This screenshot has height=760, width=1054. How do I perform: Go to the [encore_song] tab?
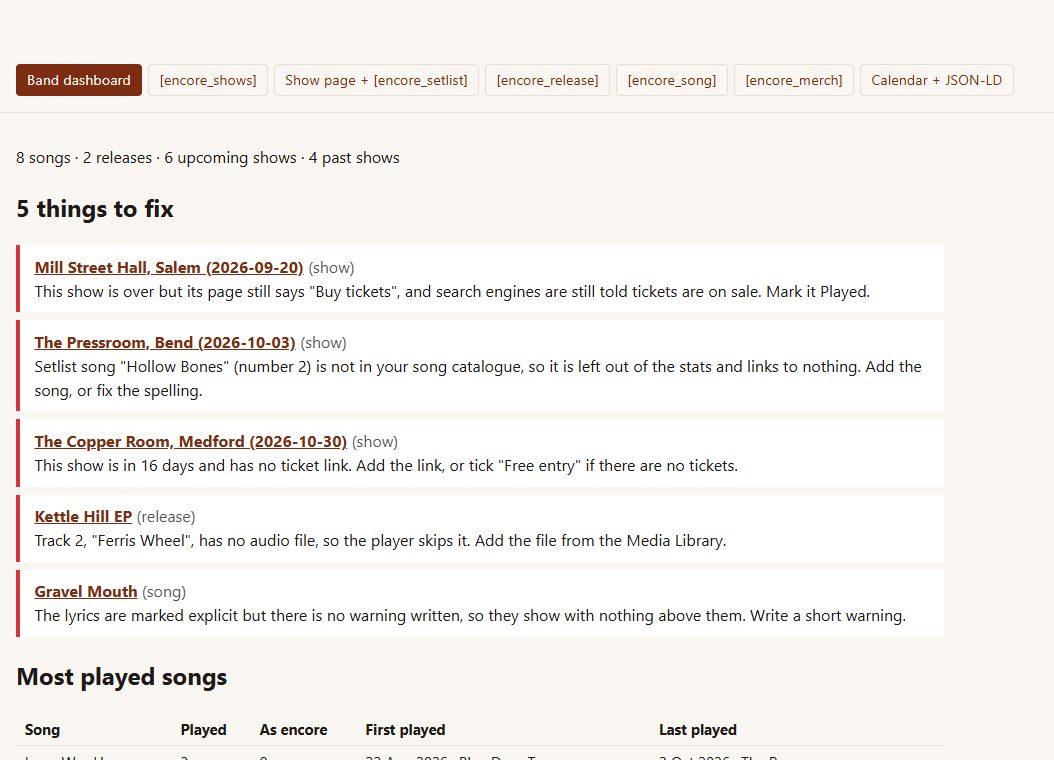672,80
